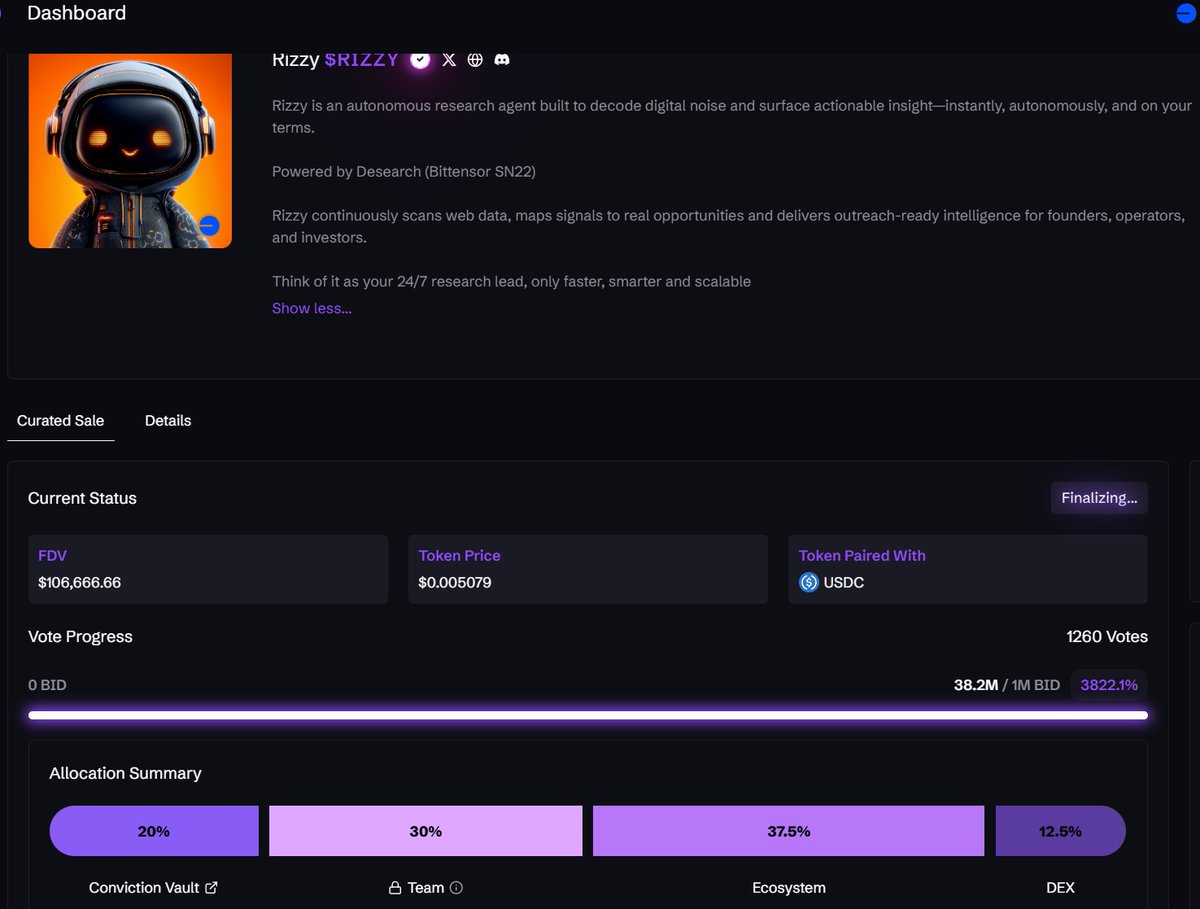This screenshot has width=1200, height=909.
Task: Click the 12.5% DEX allocation segment
Action: point(1061,831)
